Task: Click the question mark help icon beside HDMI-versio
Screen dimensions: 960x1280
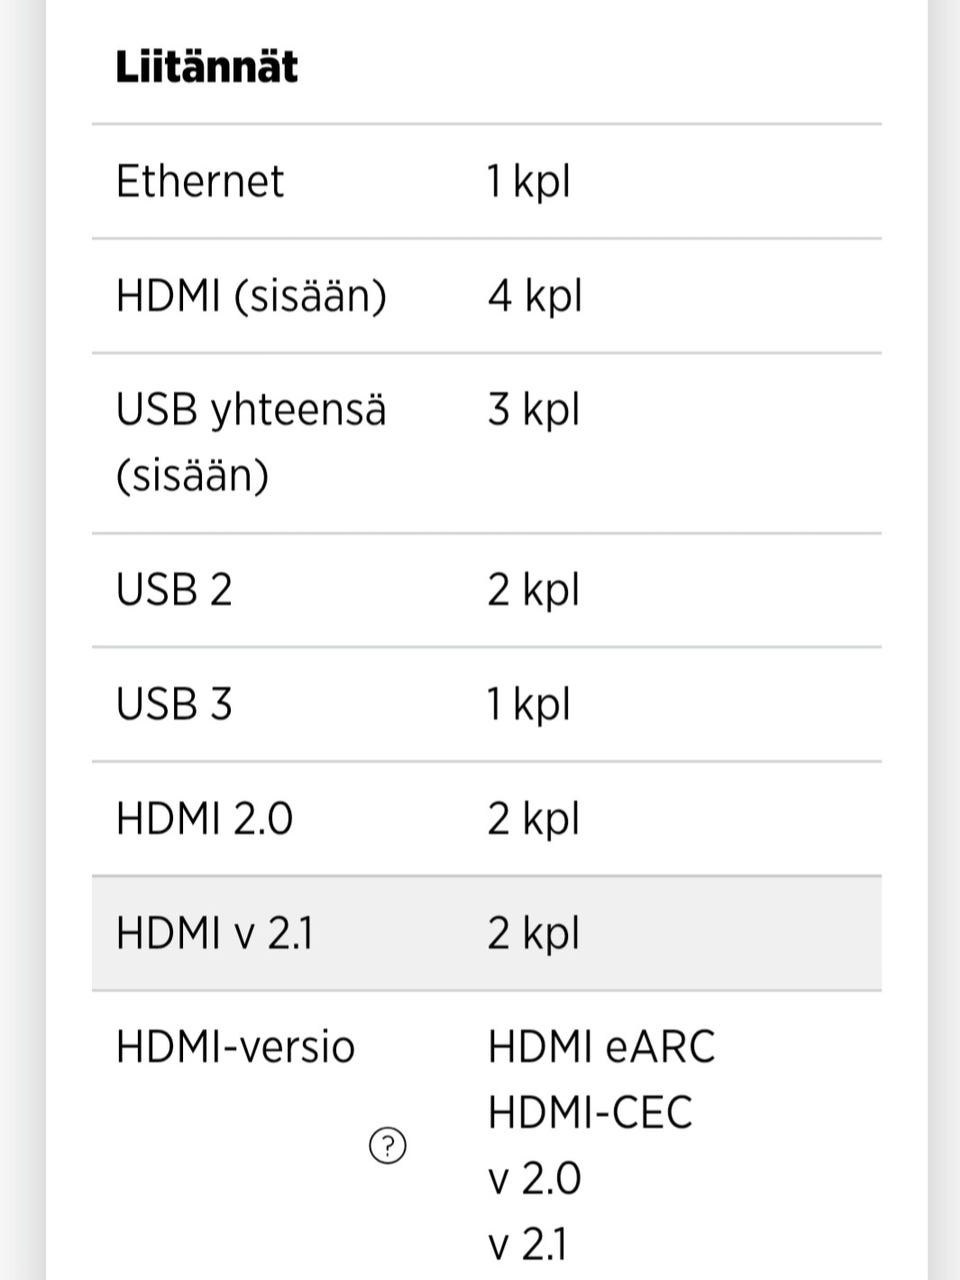Action: (388, 1146)
